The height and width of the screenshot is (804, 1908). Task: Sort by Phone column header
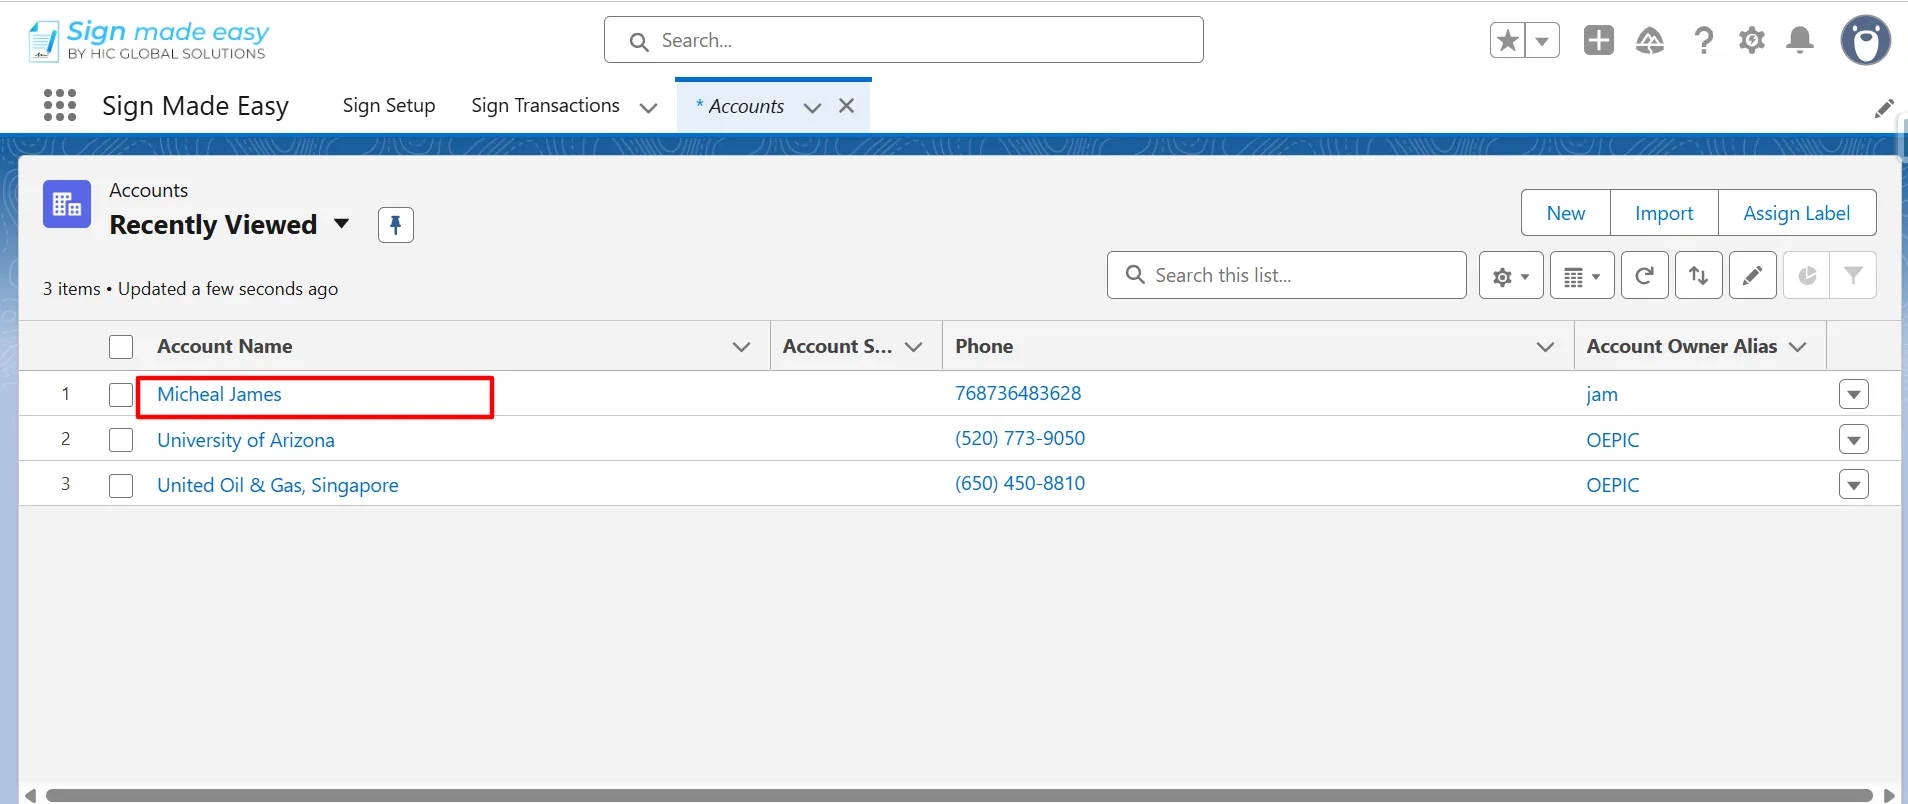coord(984,346)
